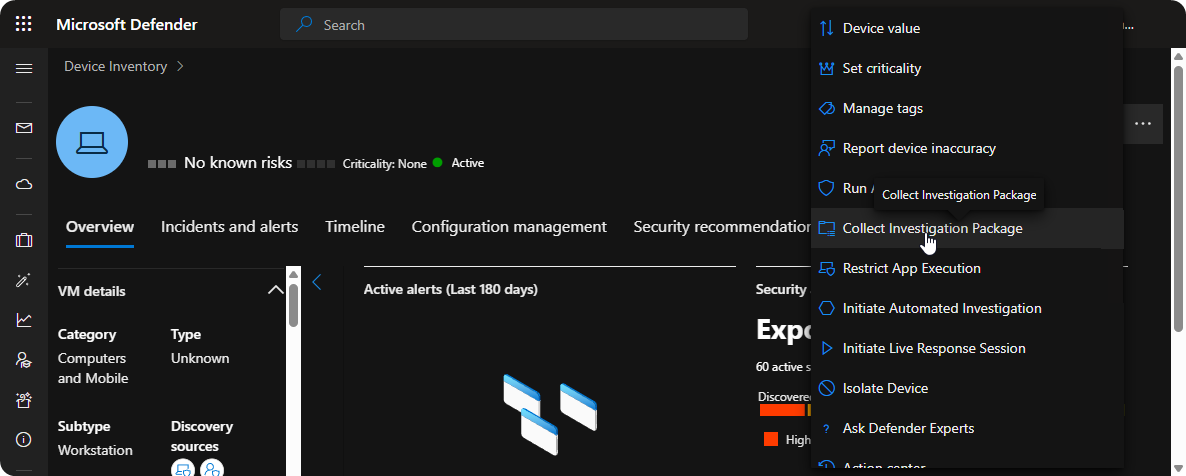This screenshot has width=1186, height=476.
Task: Choose Collect Investigation Package menu item
Action: 932,228
